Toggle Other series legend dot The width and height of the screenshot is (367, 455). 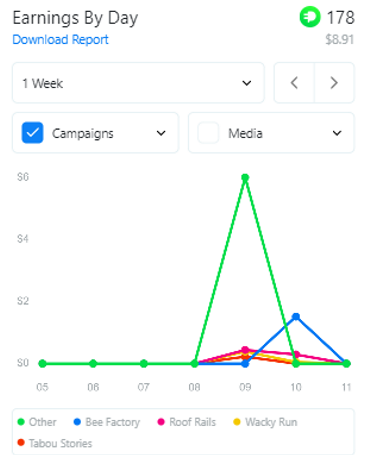(x=21, y=422)
